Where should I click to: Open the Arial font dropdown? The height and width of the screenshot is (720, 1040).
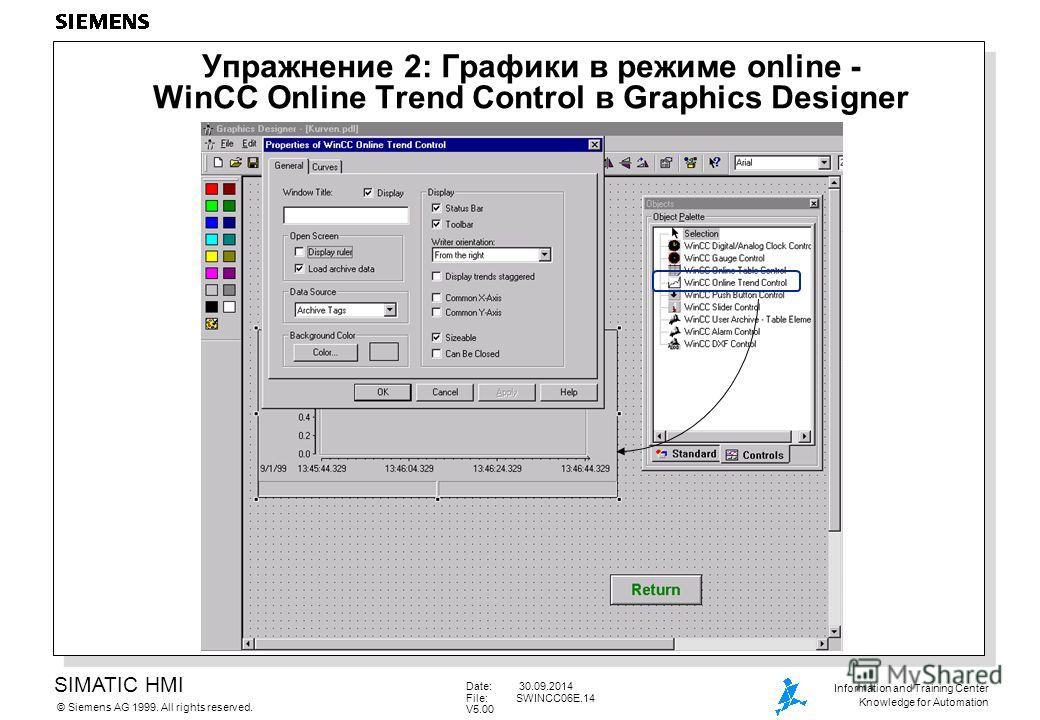824,162
